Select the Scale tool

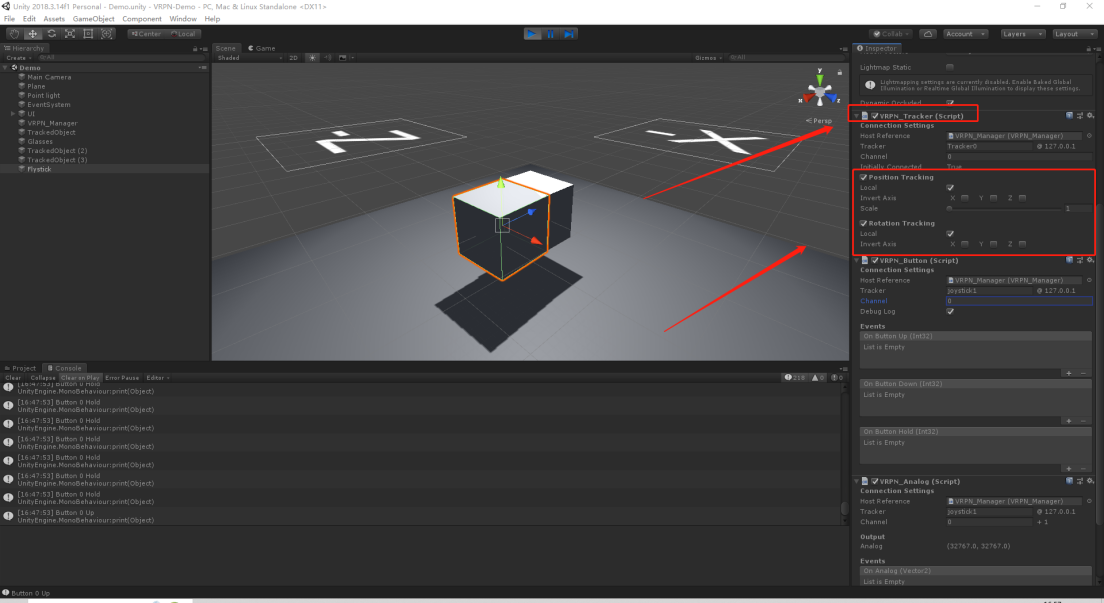pyautogui.click(x=70, y=34)
